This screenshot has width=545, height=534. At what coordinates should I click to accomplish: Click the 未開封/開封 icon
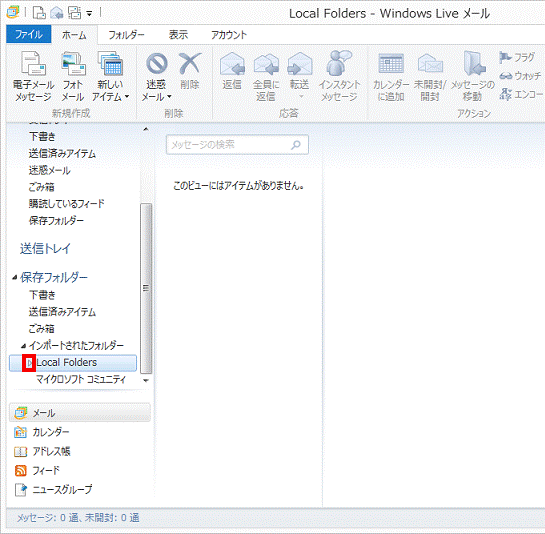pos(430,63)
